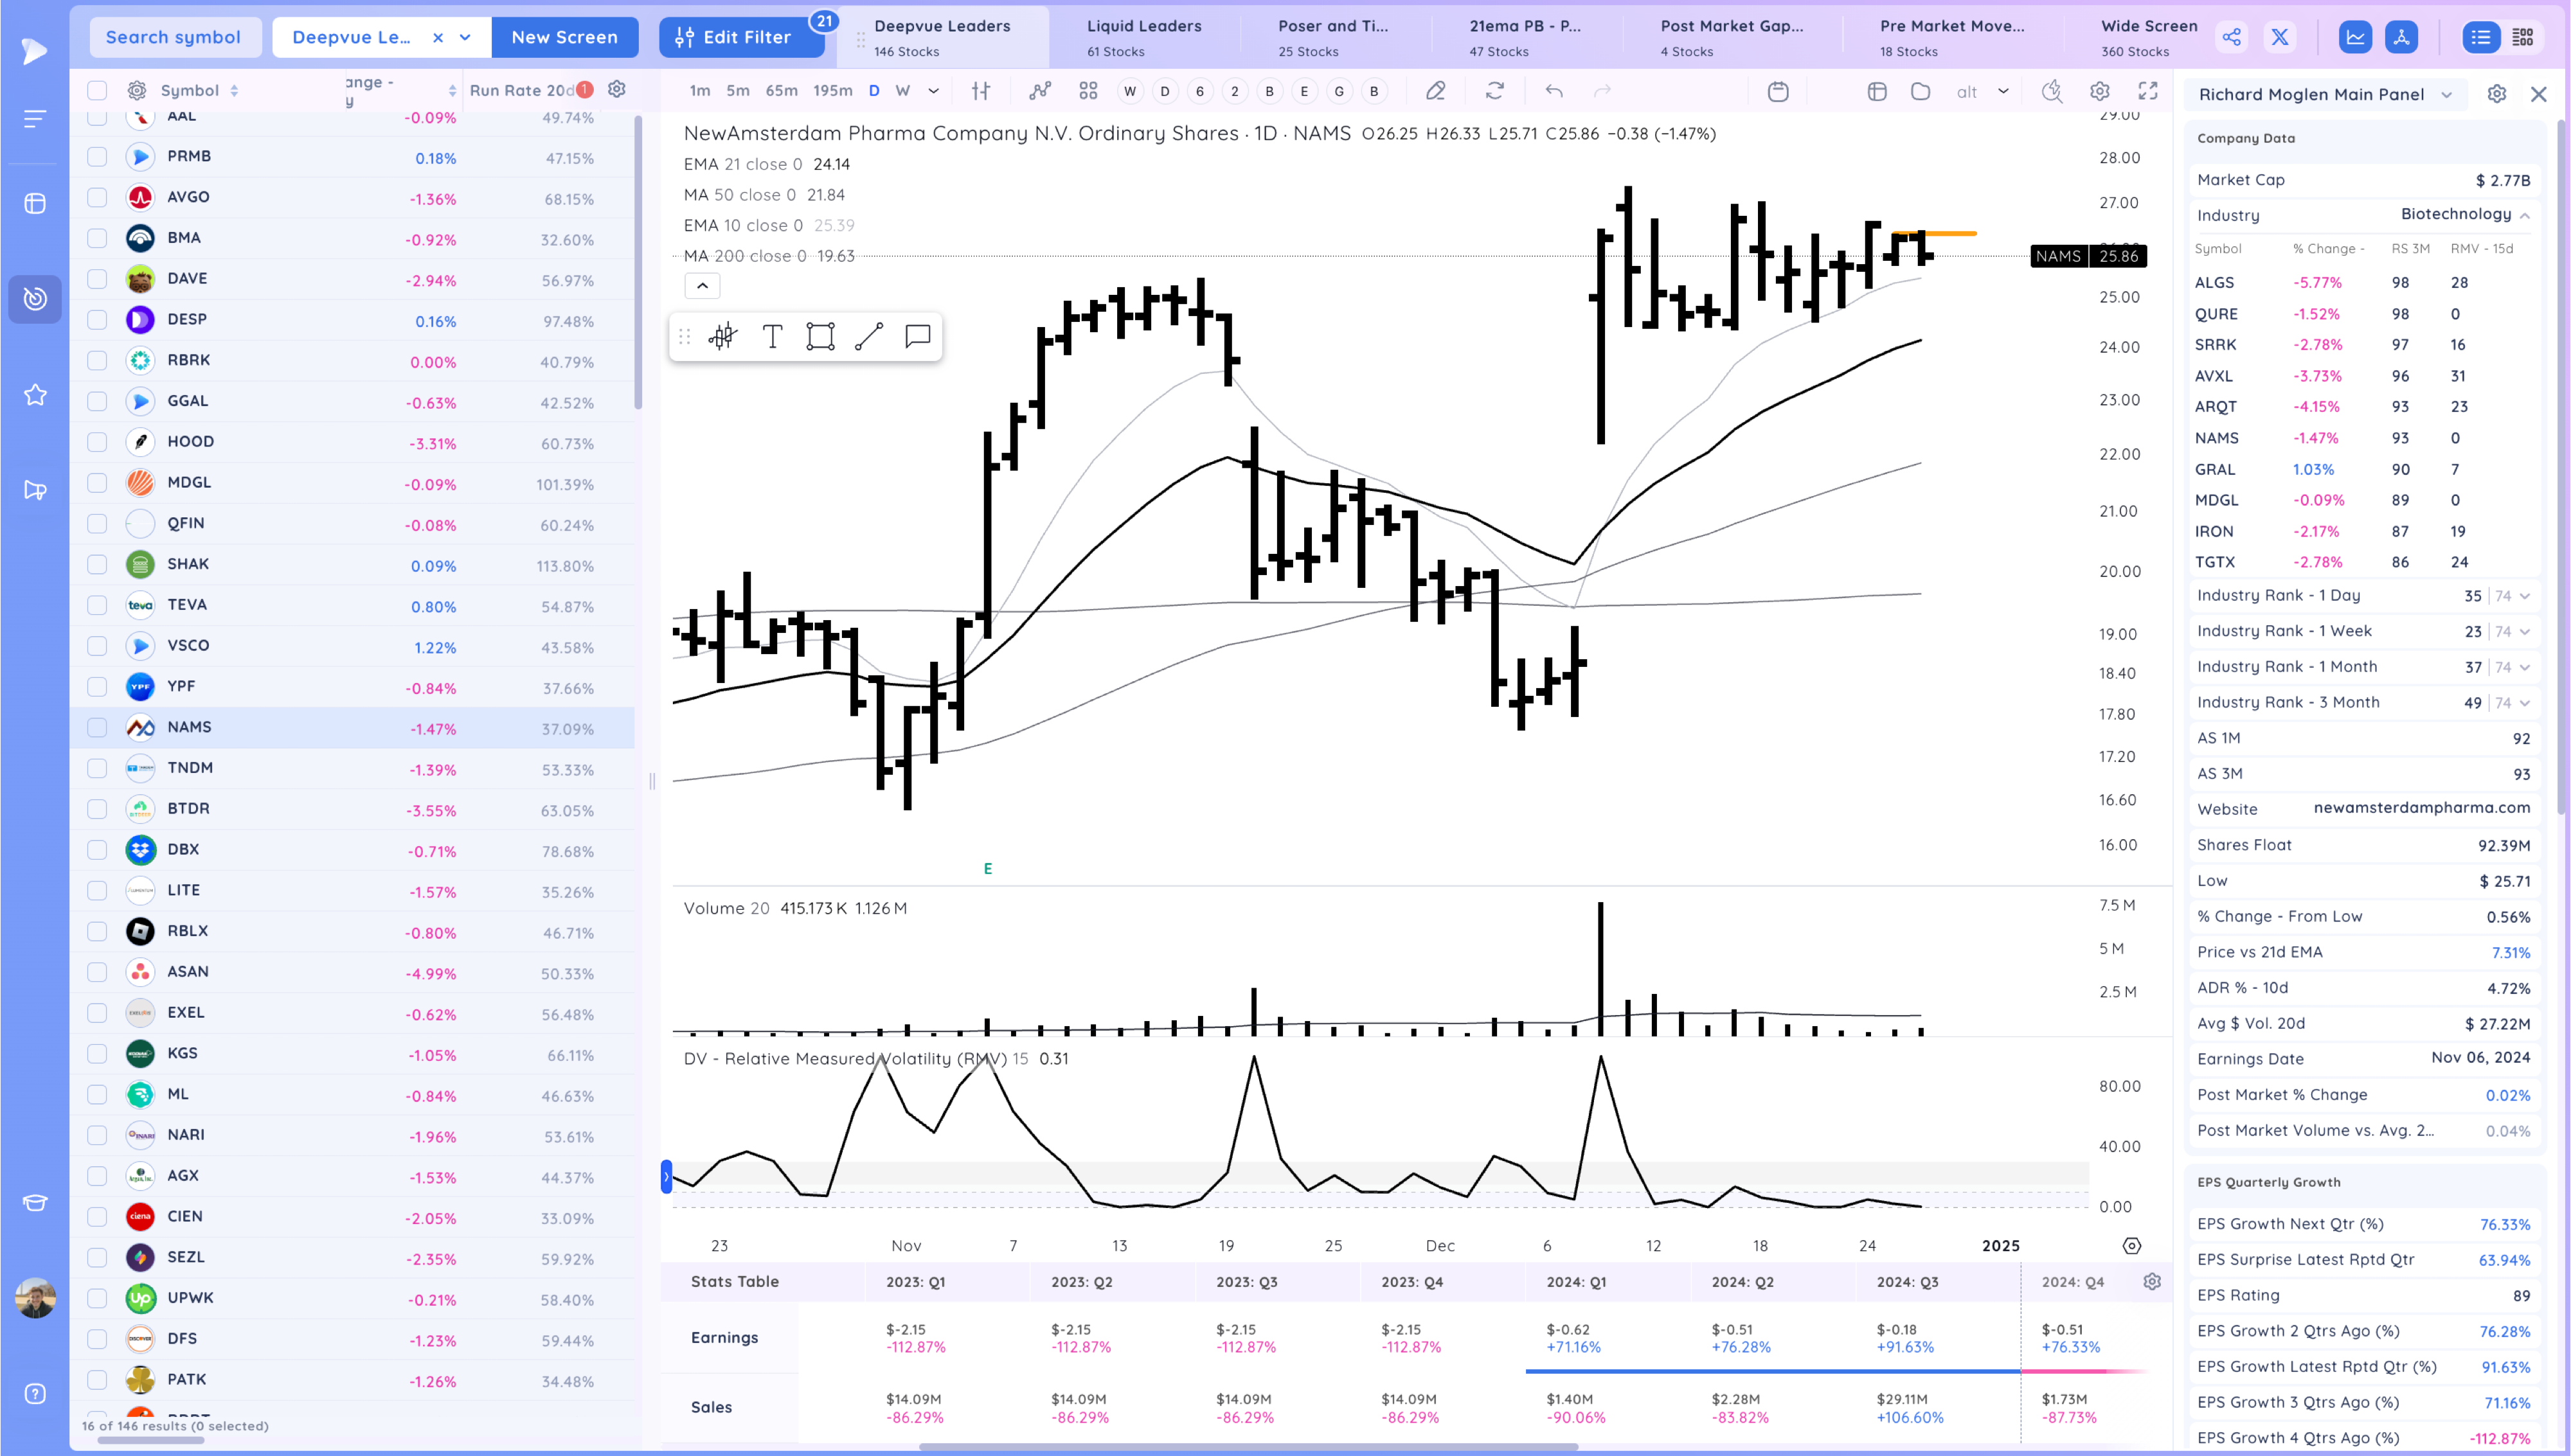Toggle the select-all checkbox in header

(97, 91)
